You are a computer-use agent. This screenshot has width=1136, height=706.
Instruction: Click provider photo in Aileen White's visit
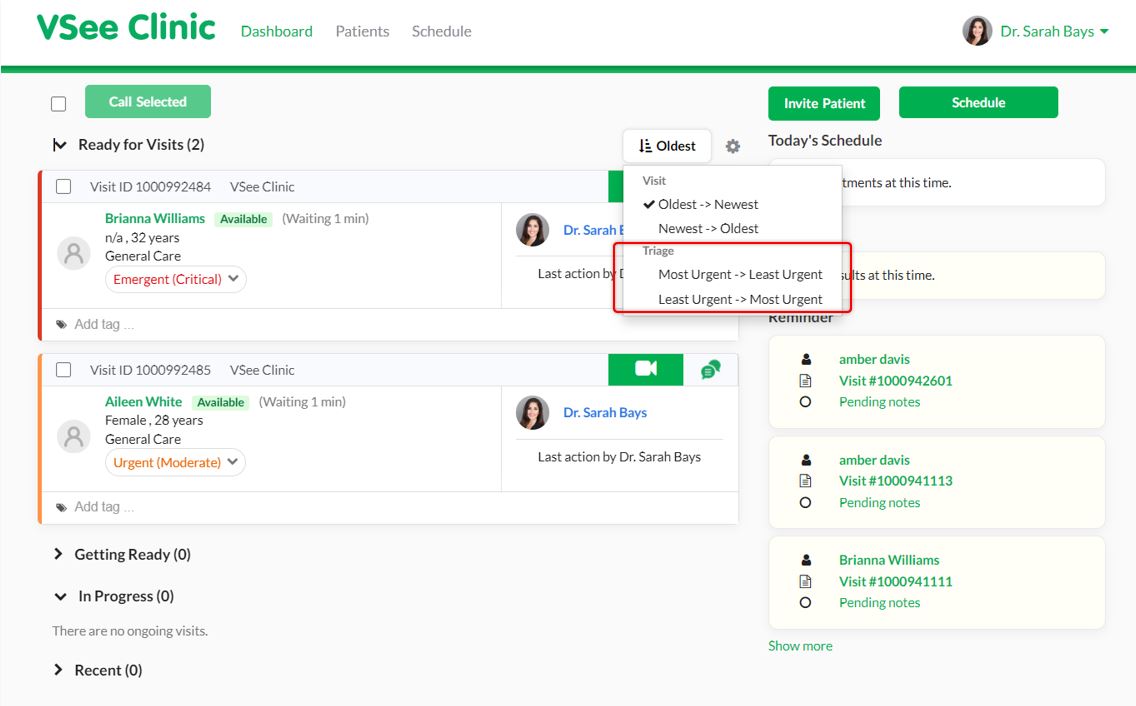point(532,412)
